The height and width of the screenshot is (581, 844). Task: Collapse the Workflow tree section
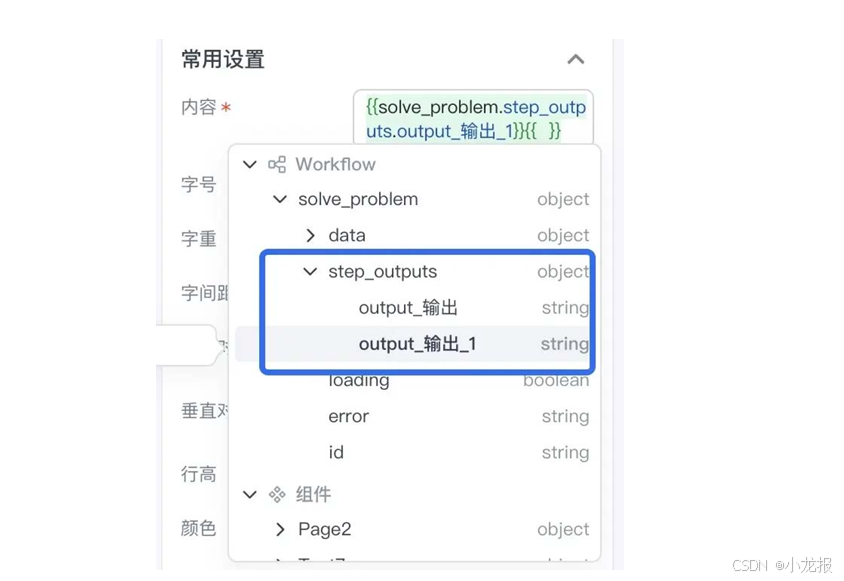point(249,164)
